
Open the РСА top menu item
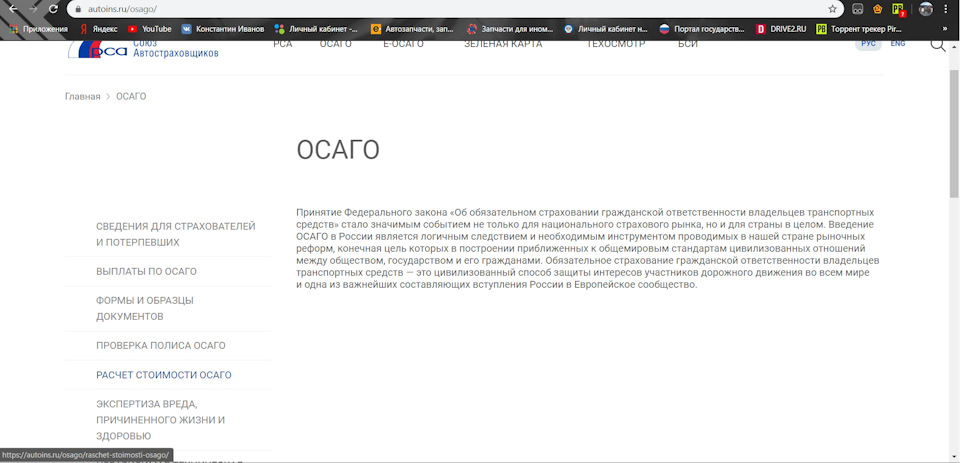tap(283, 43)
